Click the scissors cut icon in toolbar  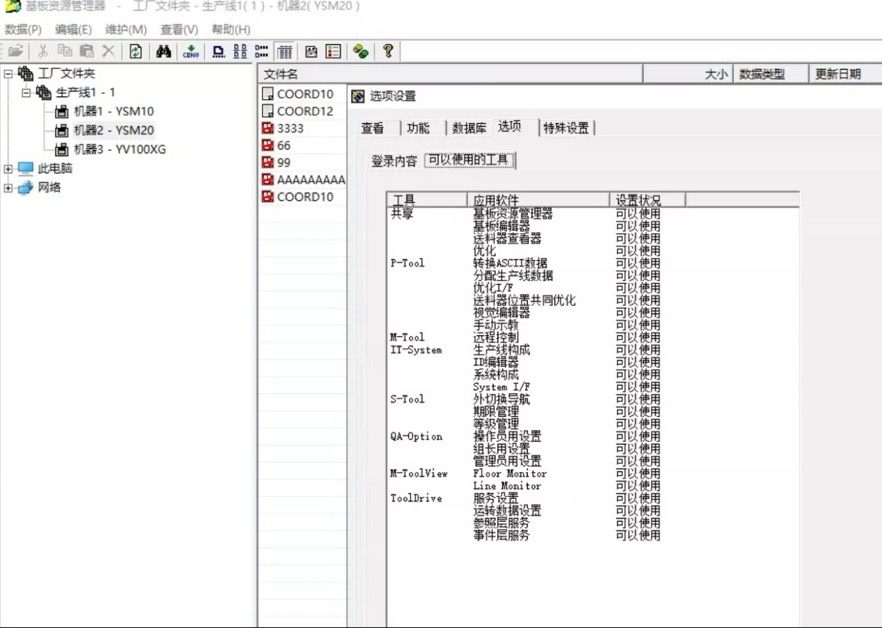(x=43, y=51)
